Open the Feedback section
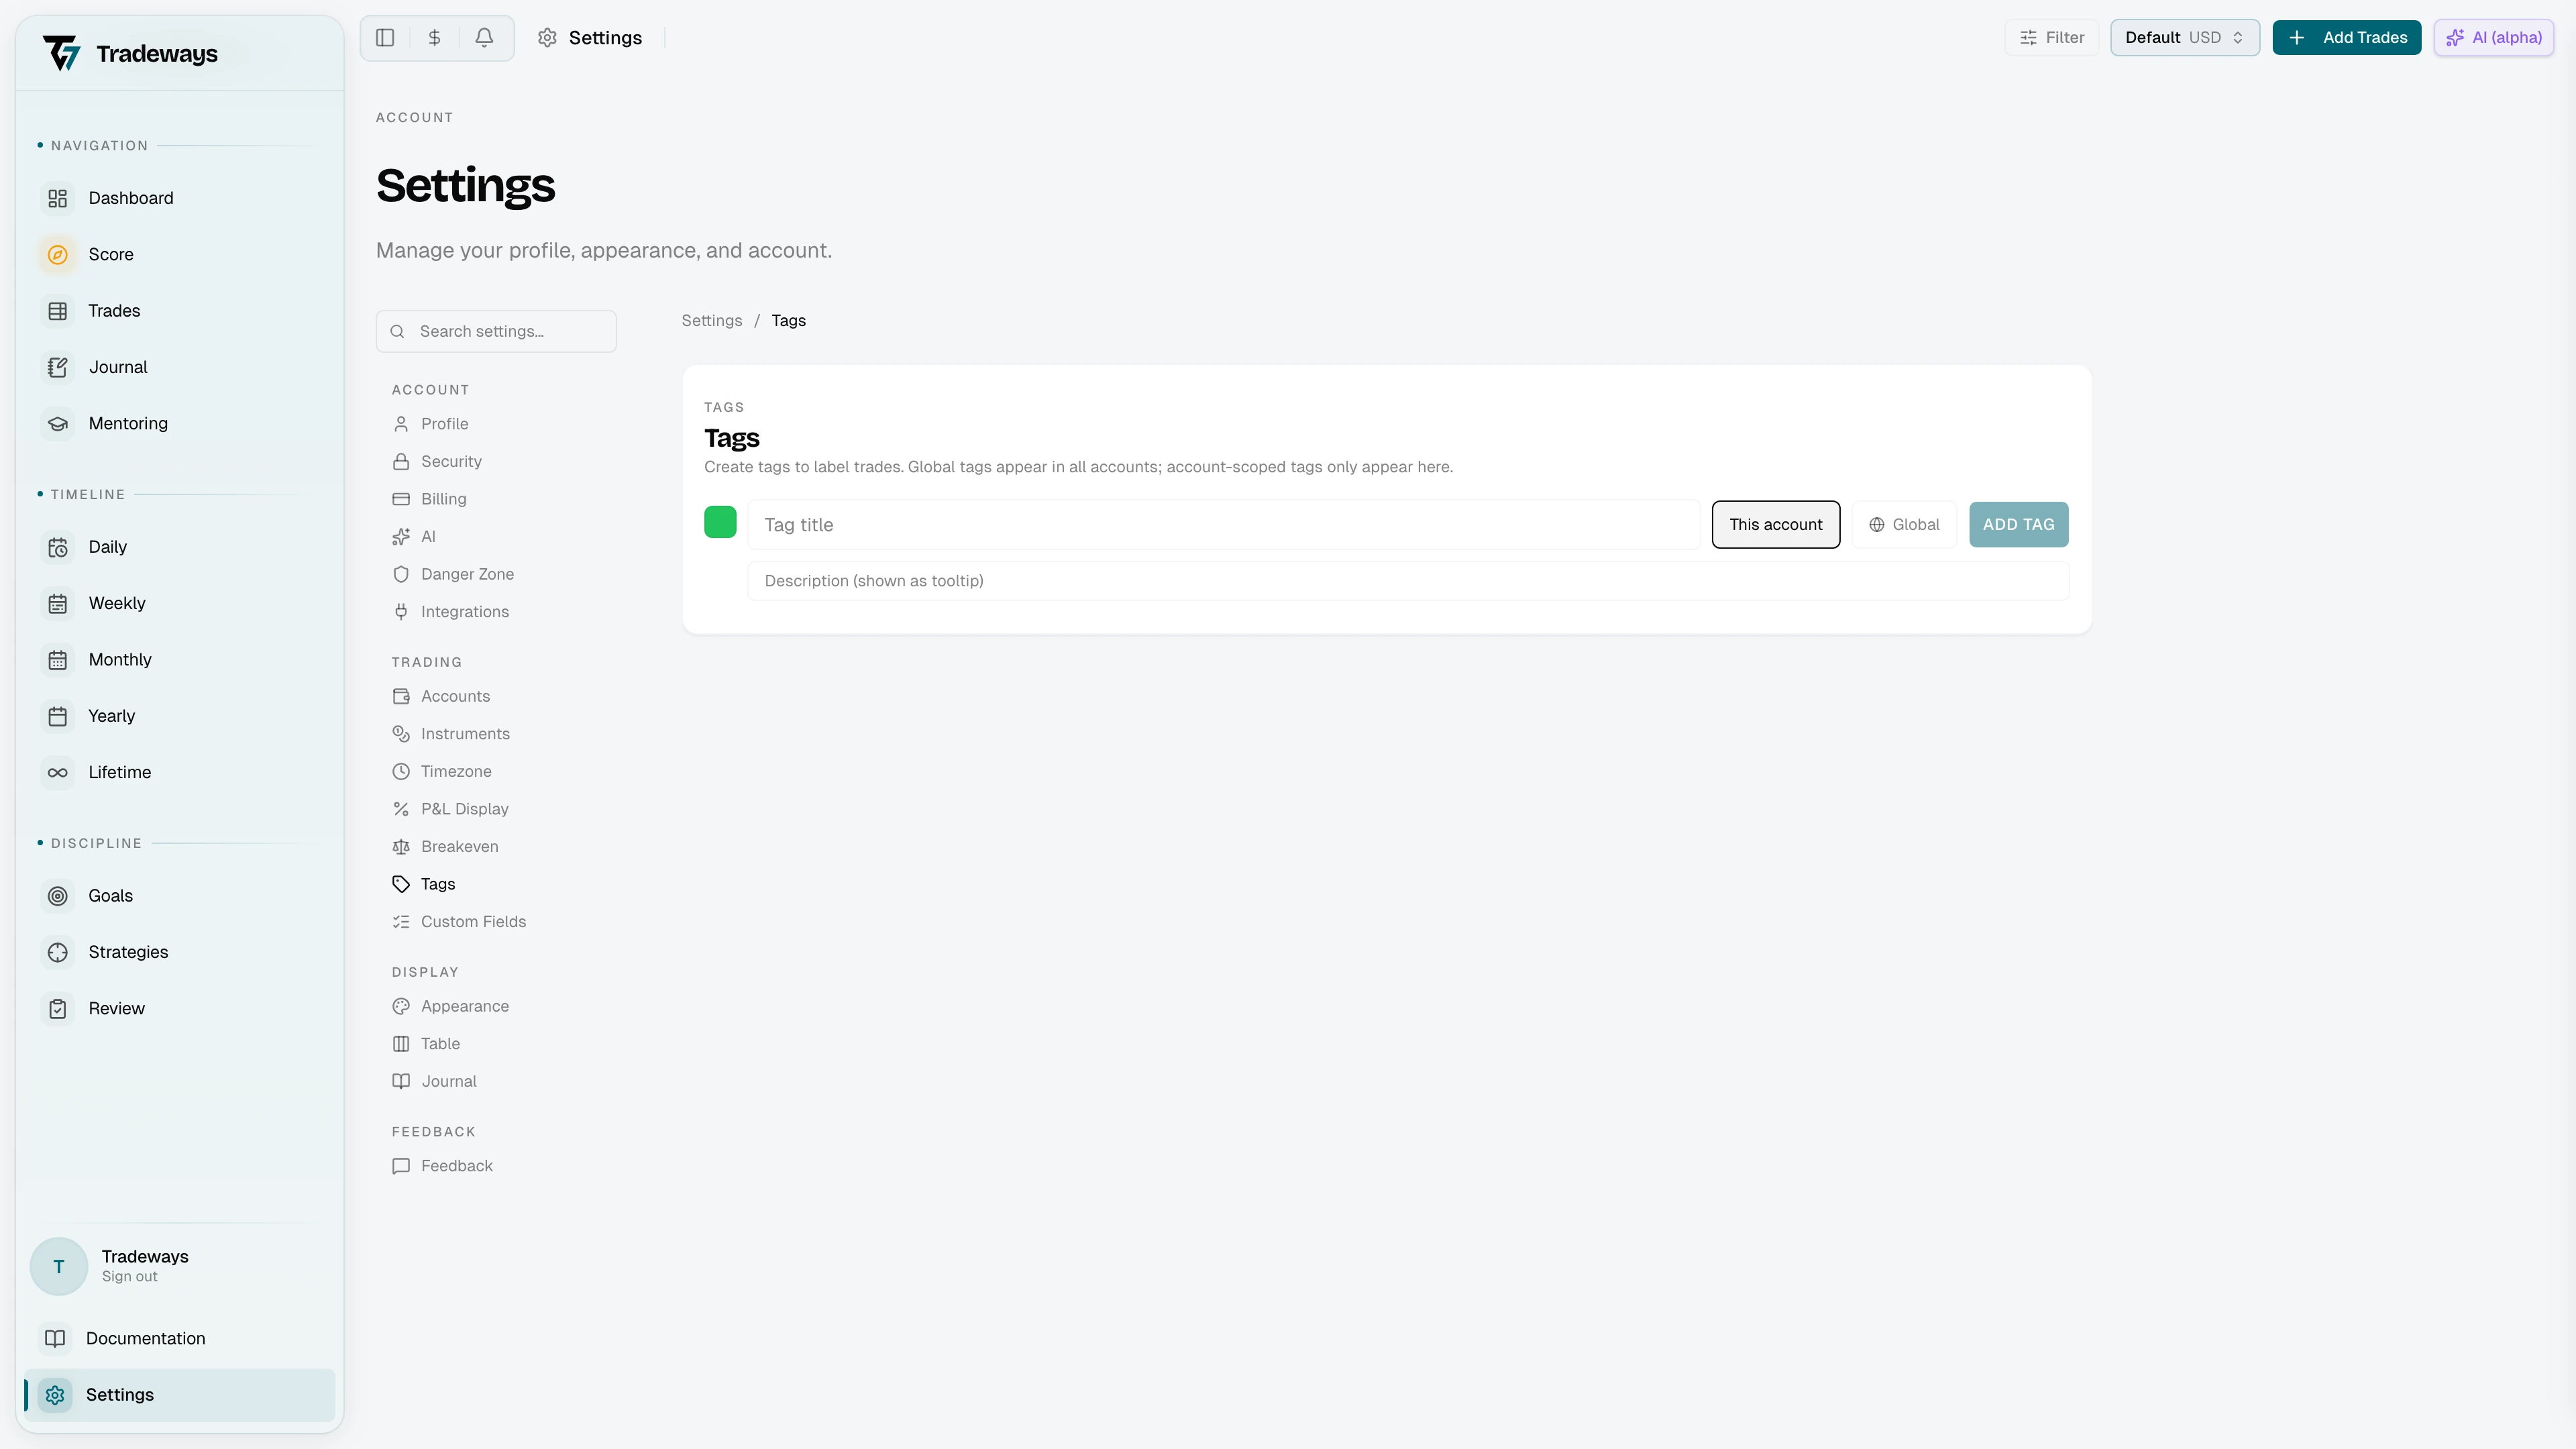This screenshot has width=2576, height=1449. click(443, 1166)
